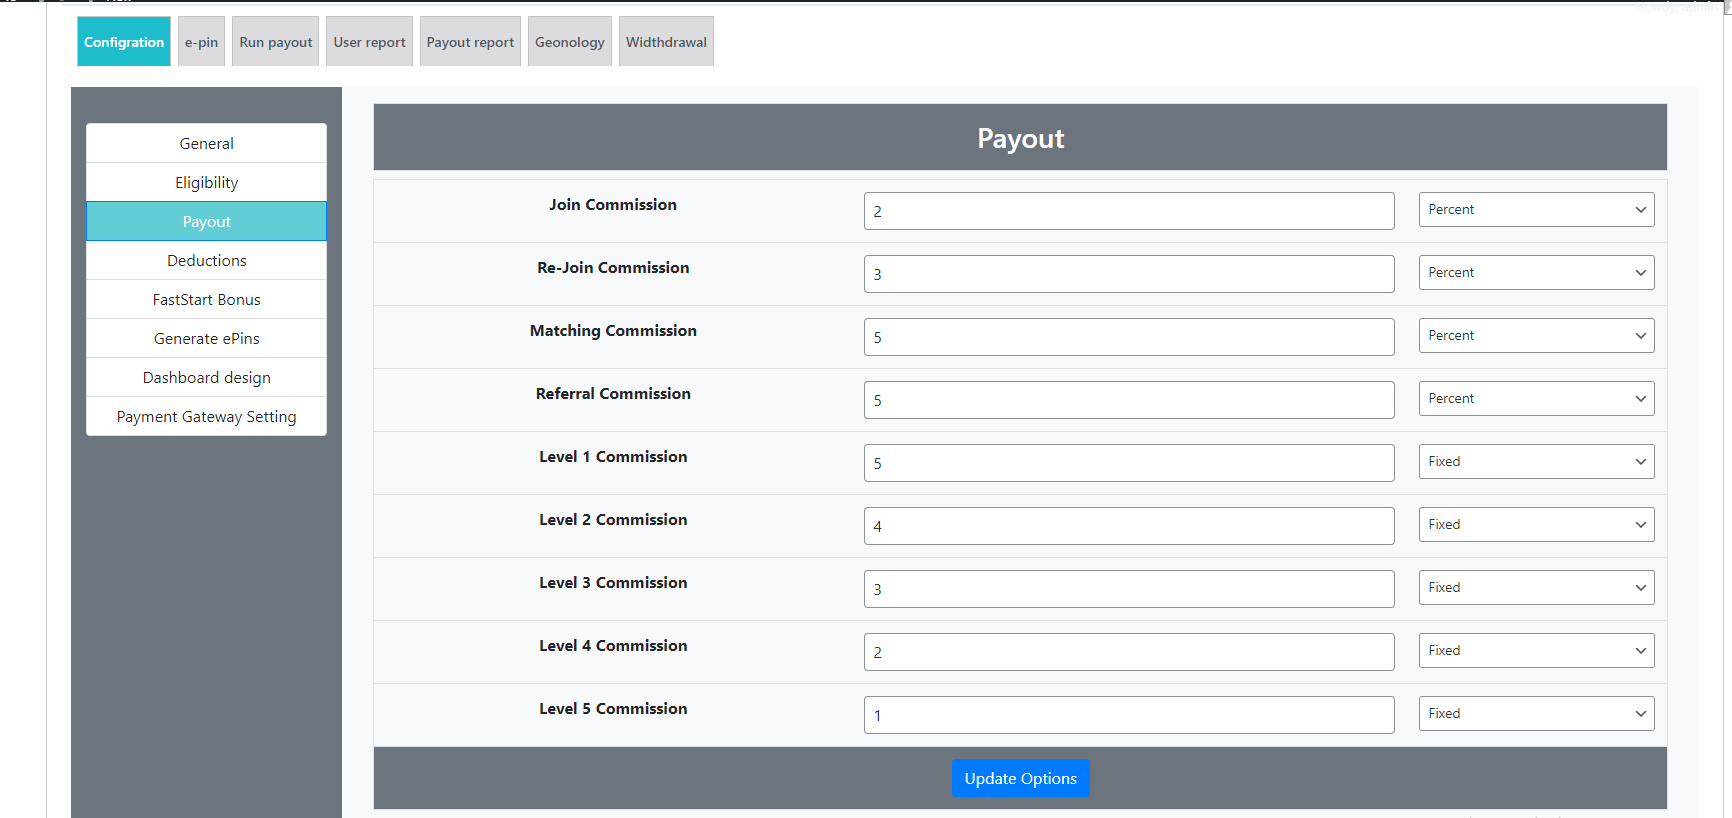Open the Level 1 Commission type dropdown

click(1535, 462)
